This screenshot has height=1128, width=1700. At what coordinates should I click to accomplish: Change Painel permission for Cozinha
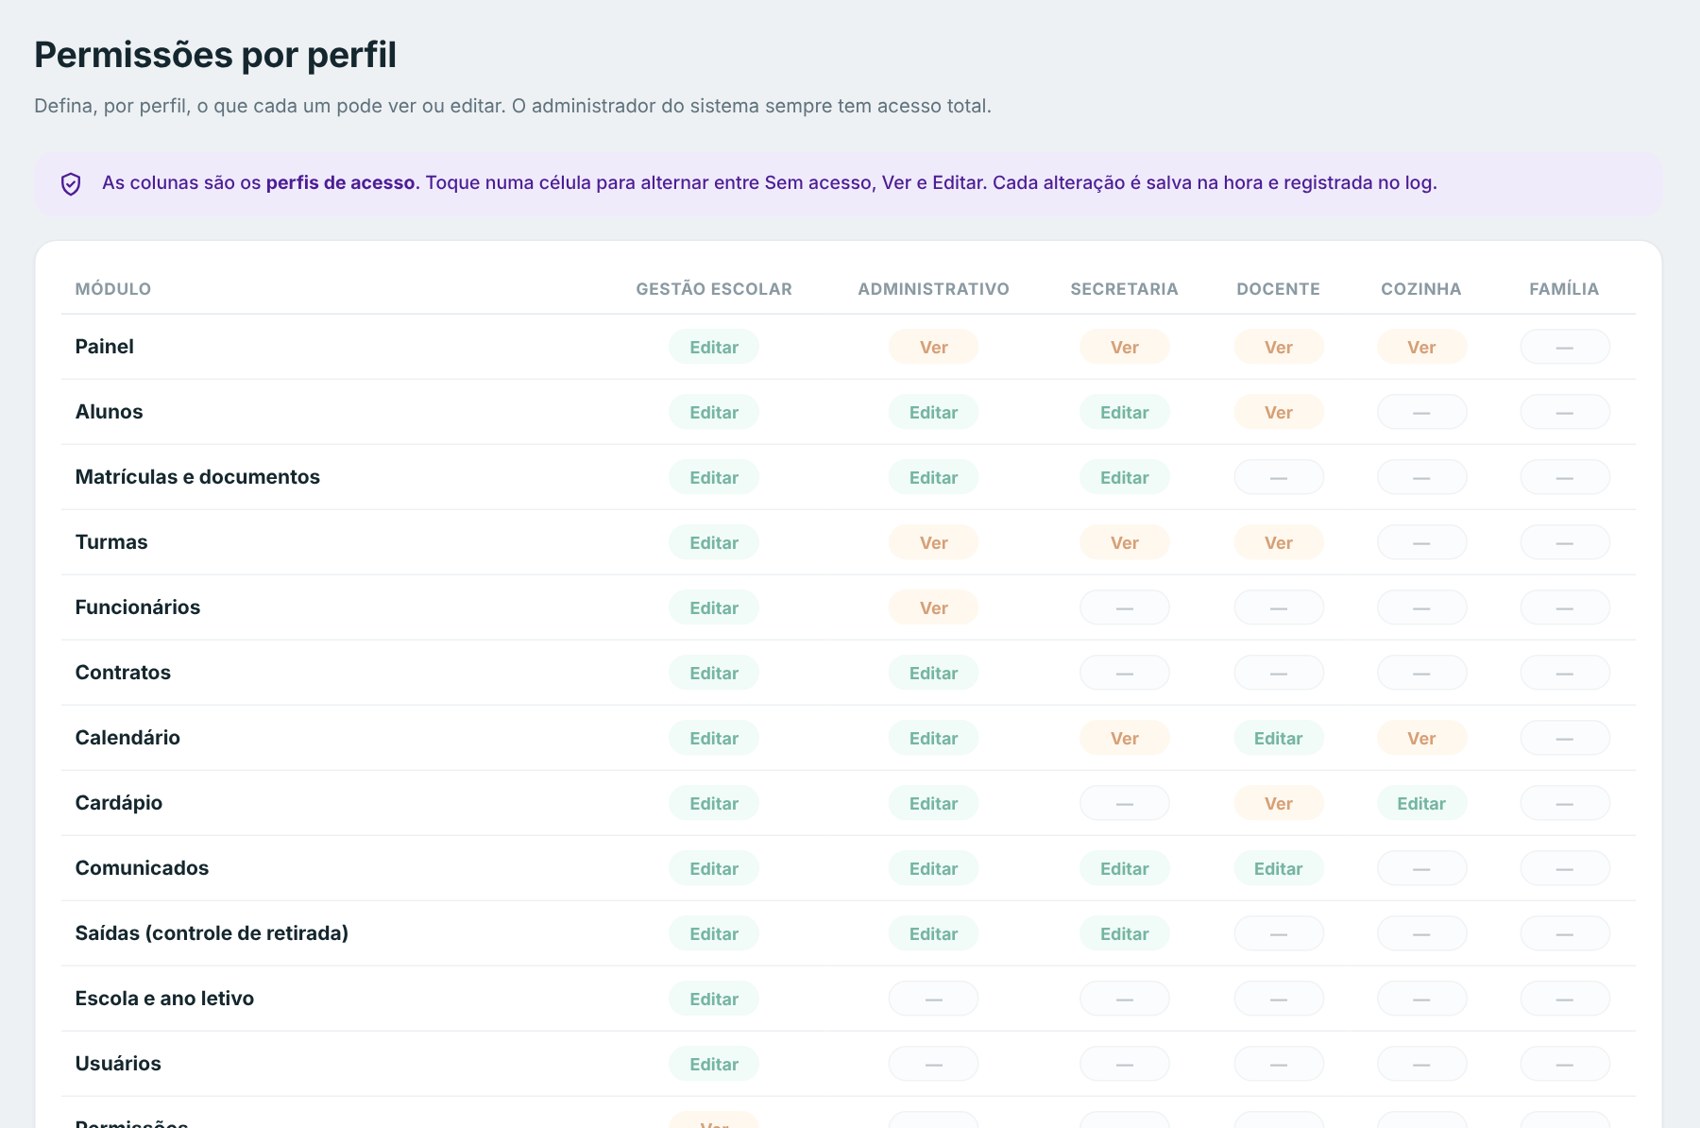pos(1422,347)
